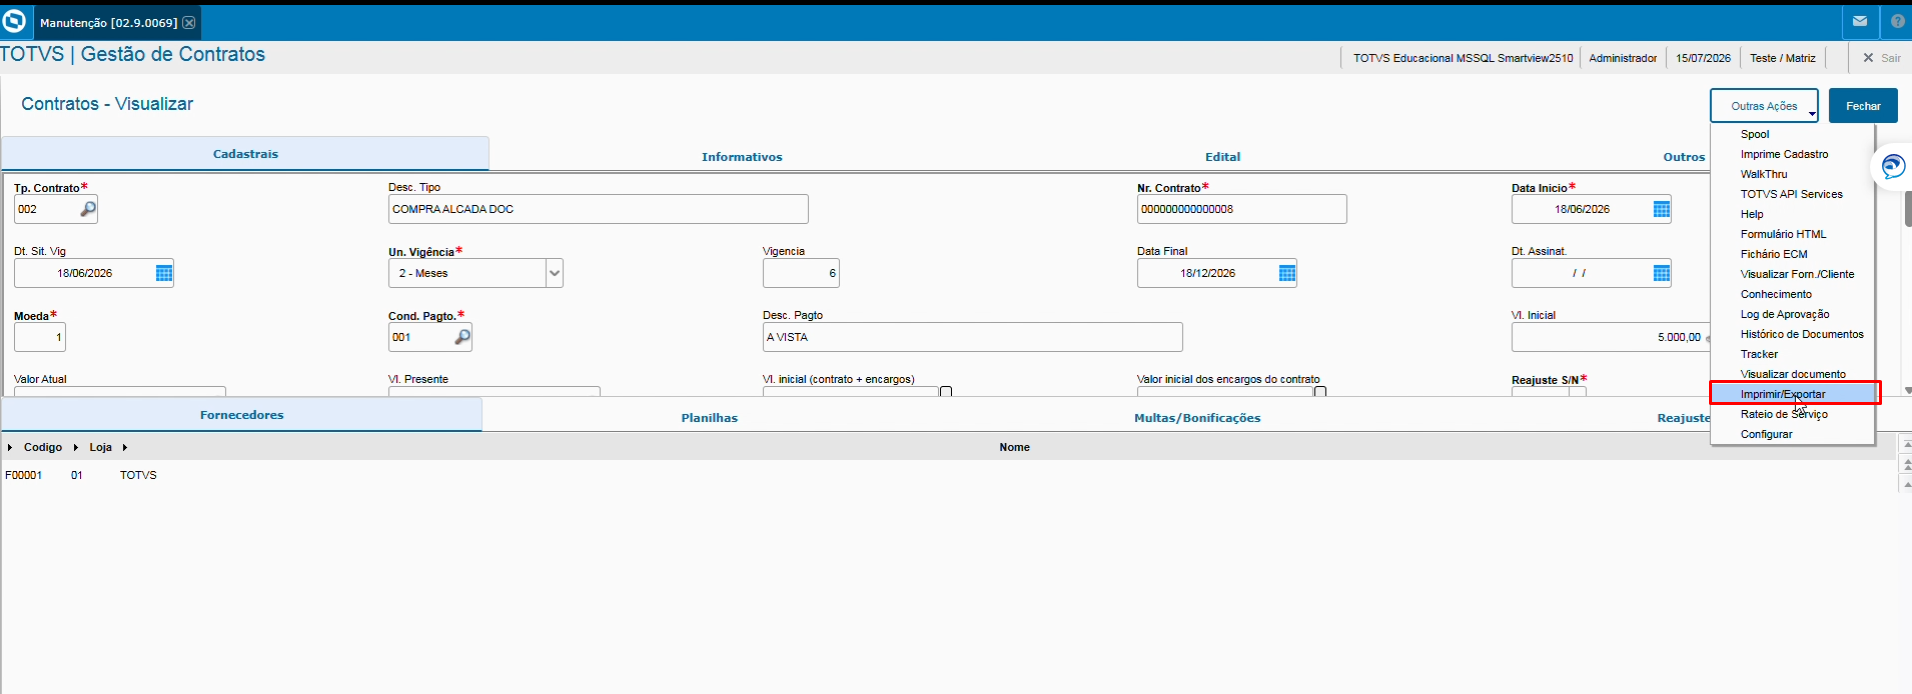Close the Manutenção [02.9.0069] tab
The width and height of the screenshot is (1912, 694).
(x=189, y=22)
